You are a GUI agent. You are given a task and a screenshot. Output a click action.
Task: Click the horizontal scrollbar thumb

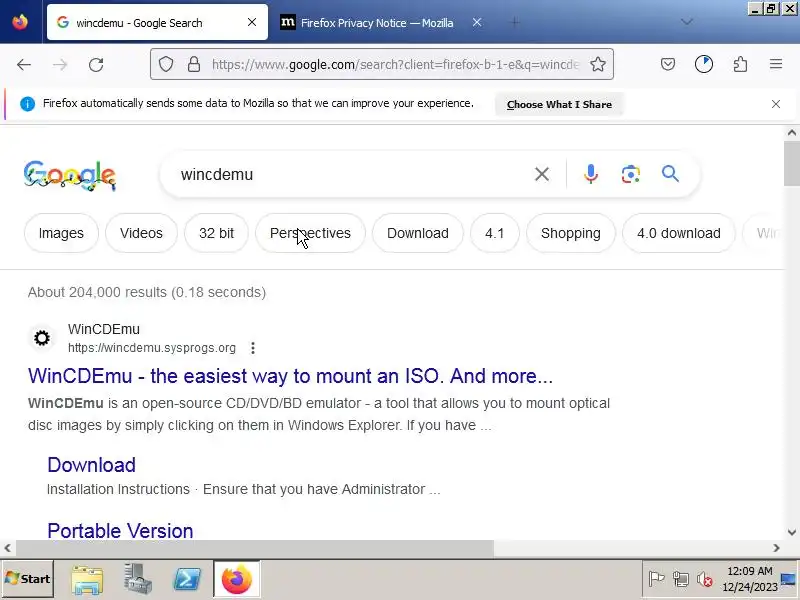[255, 548]
